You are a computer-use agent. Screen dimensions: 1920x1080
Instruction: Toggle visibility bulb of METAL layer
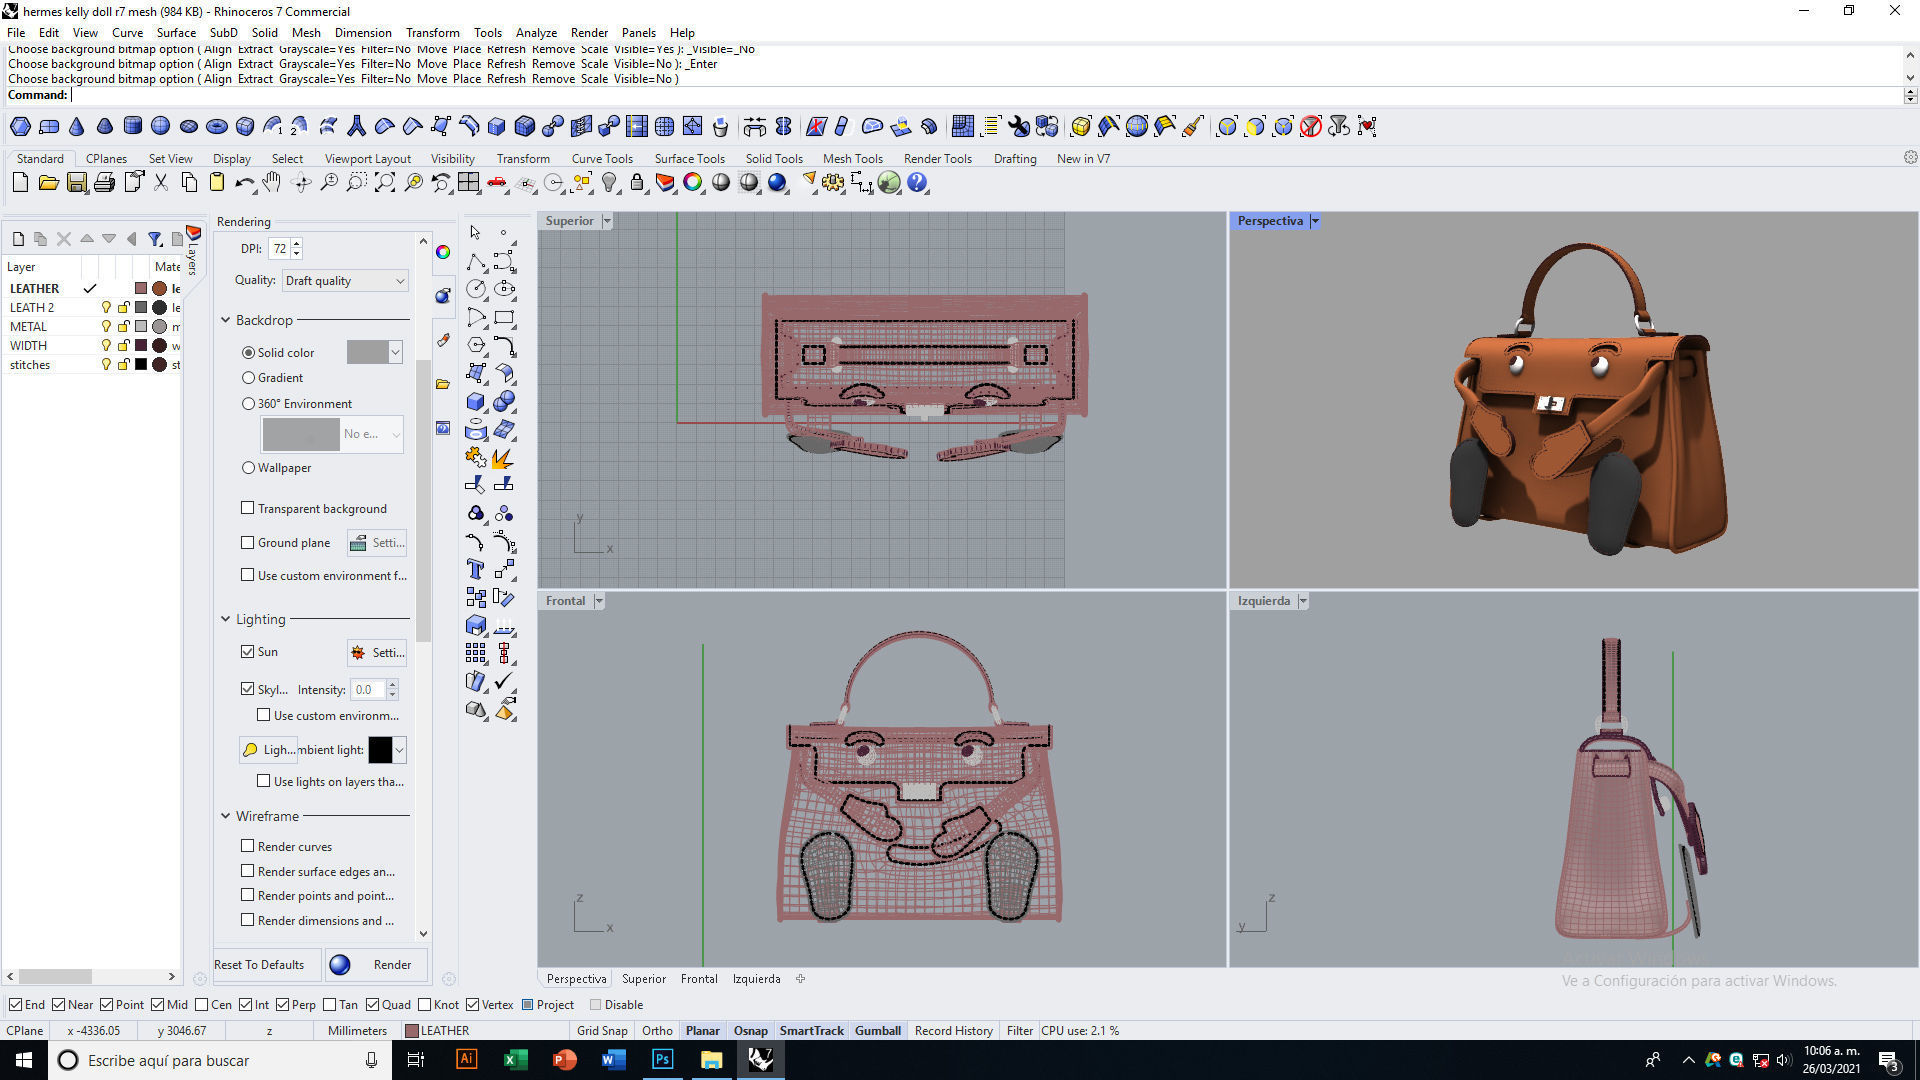pos(106,326)
